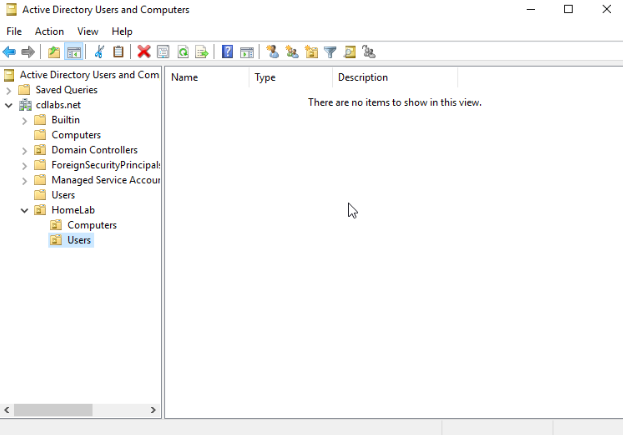623x435 pixels.
Task: Click the Back arrow toolbar icon
Action: [x=9, y=52]
